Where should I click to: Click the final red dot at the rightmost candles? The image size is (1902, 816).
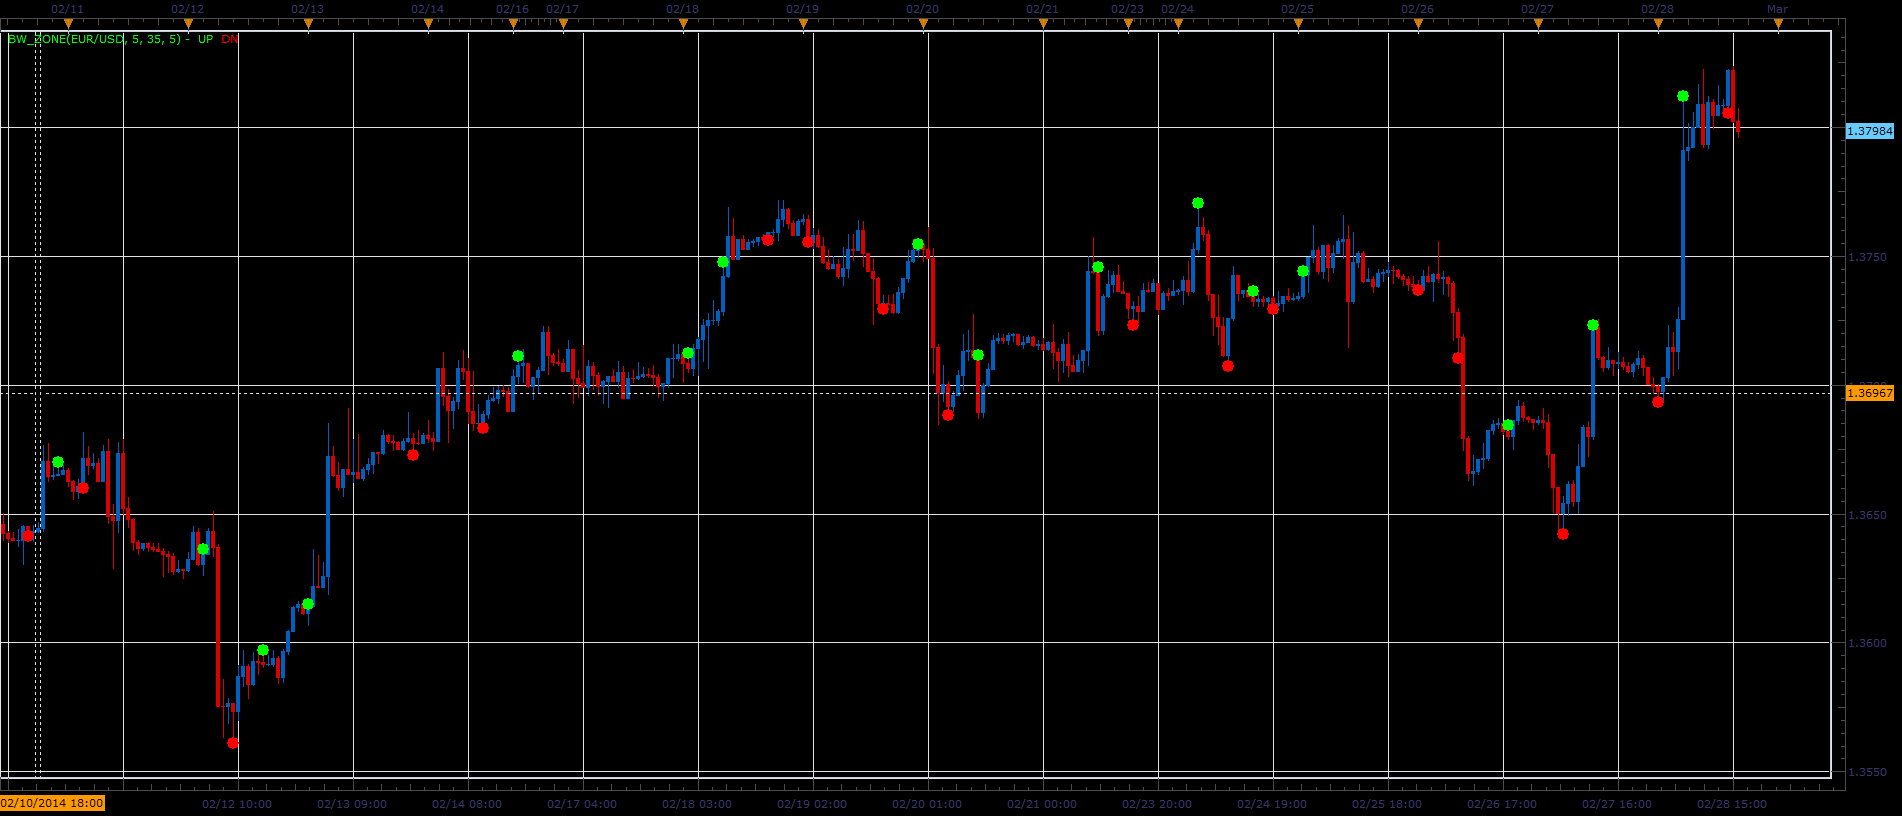point(1728,113)
